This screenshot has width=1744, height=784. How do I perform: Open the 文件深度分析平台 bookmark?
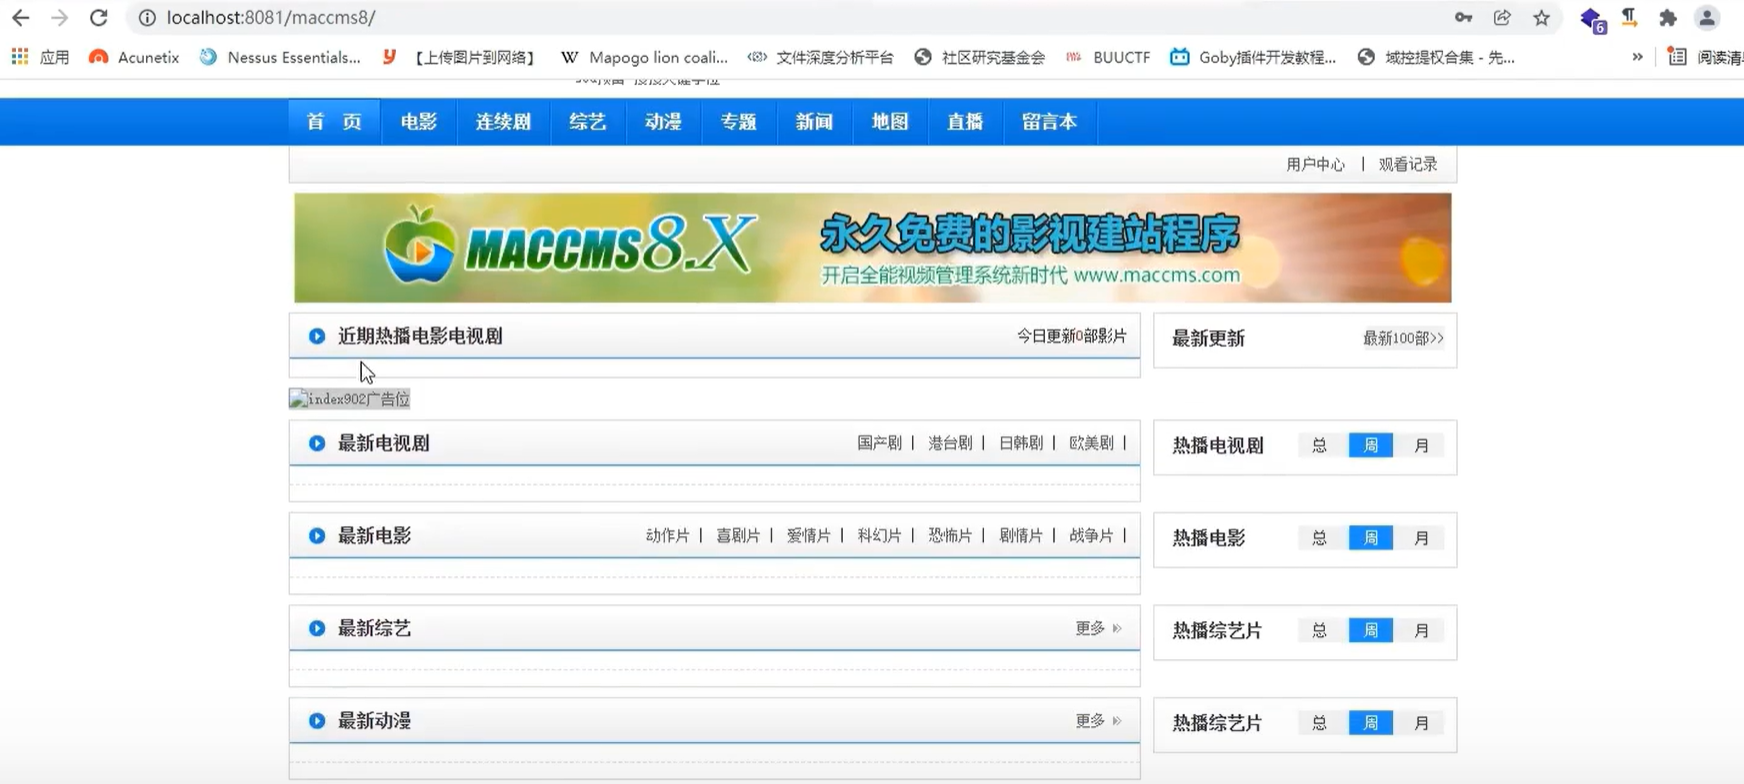coord(821,57)
